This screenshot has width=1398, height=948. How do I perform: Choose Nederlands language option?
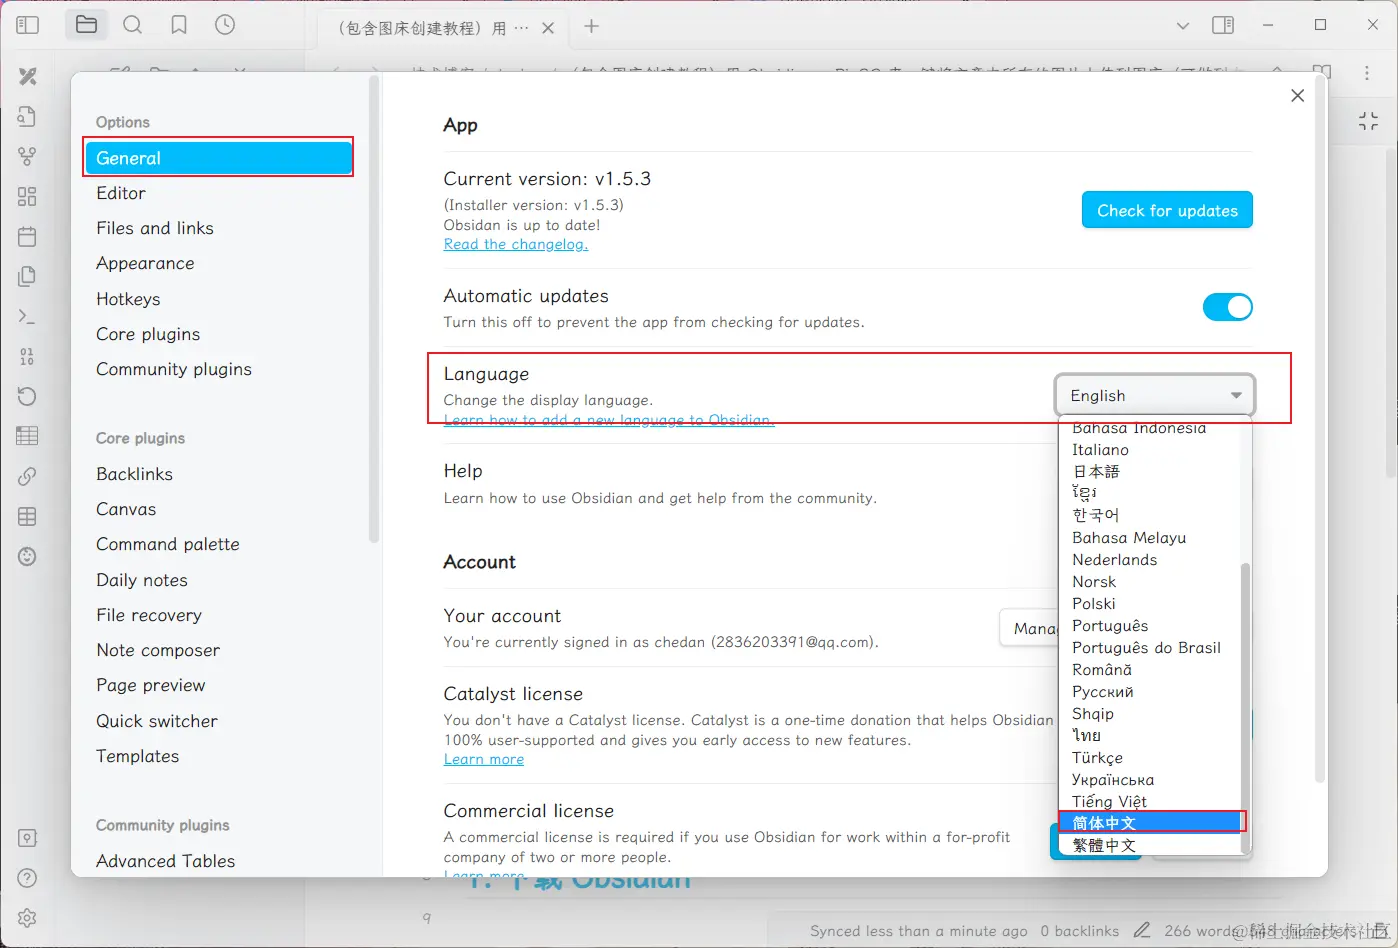1150,559
